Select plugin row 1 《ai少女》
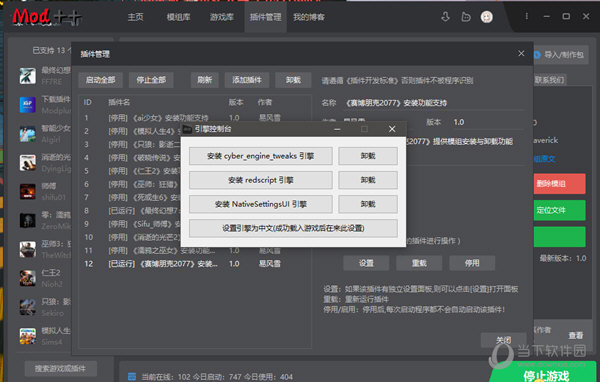 195,118
